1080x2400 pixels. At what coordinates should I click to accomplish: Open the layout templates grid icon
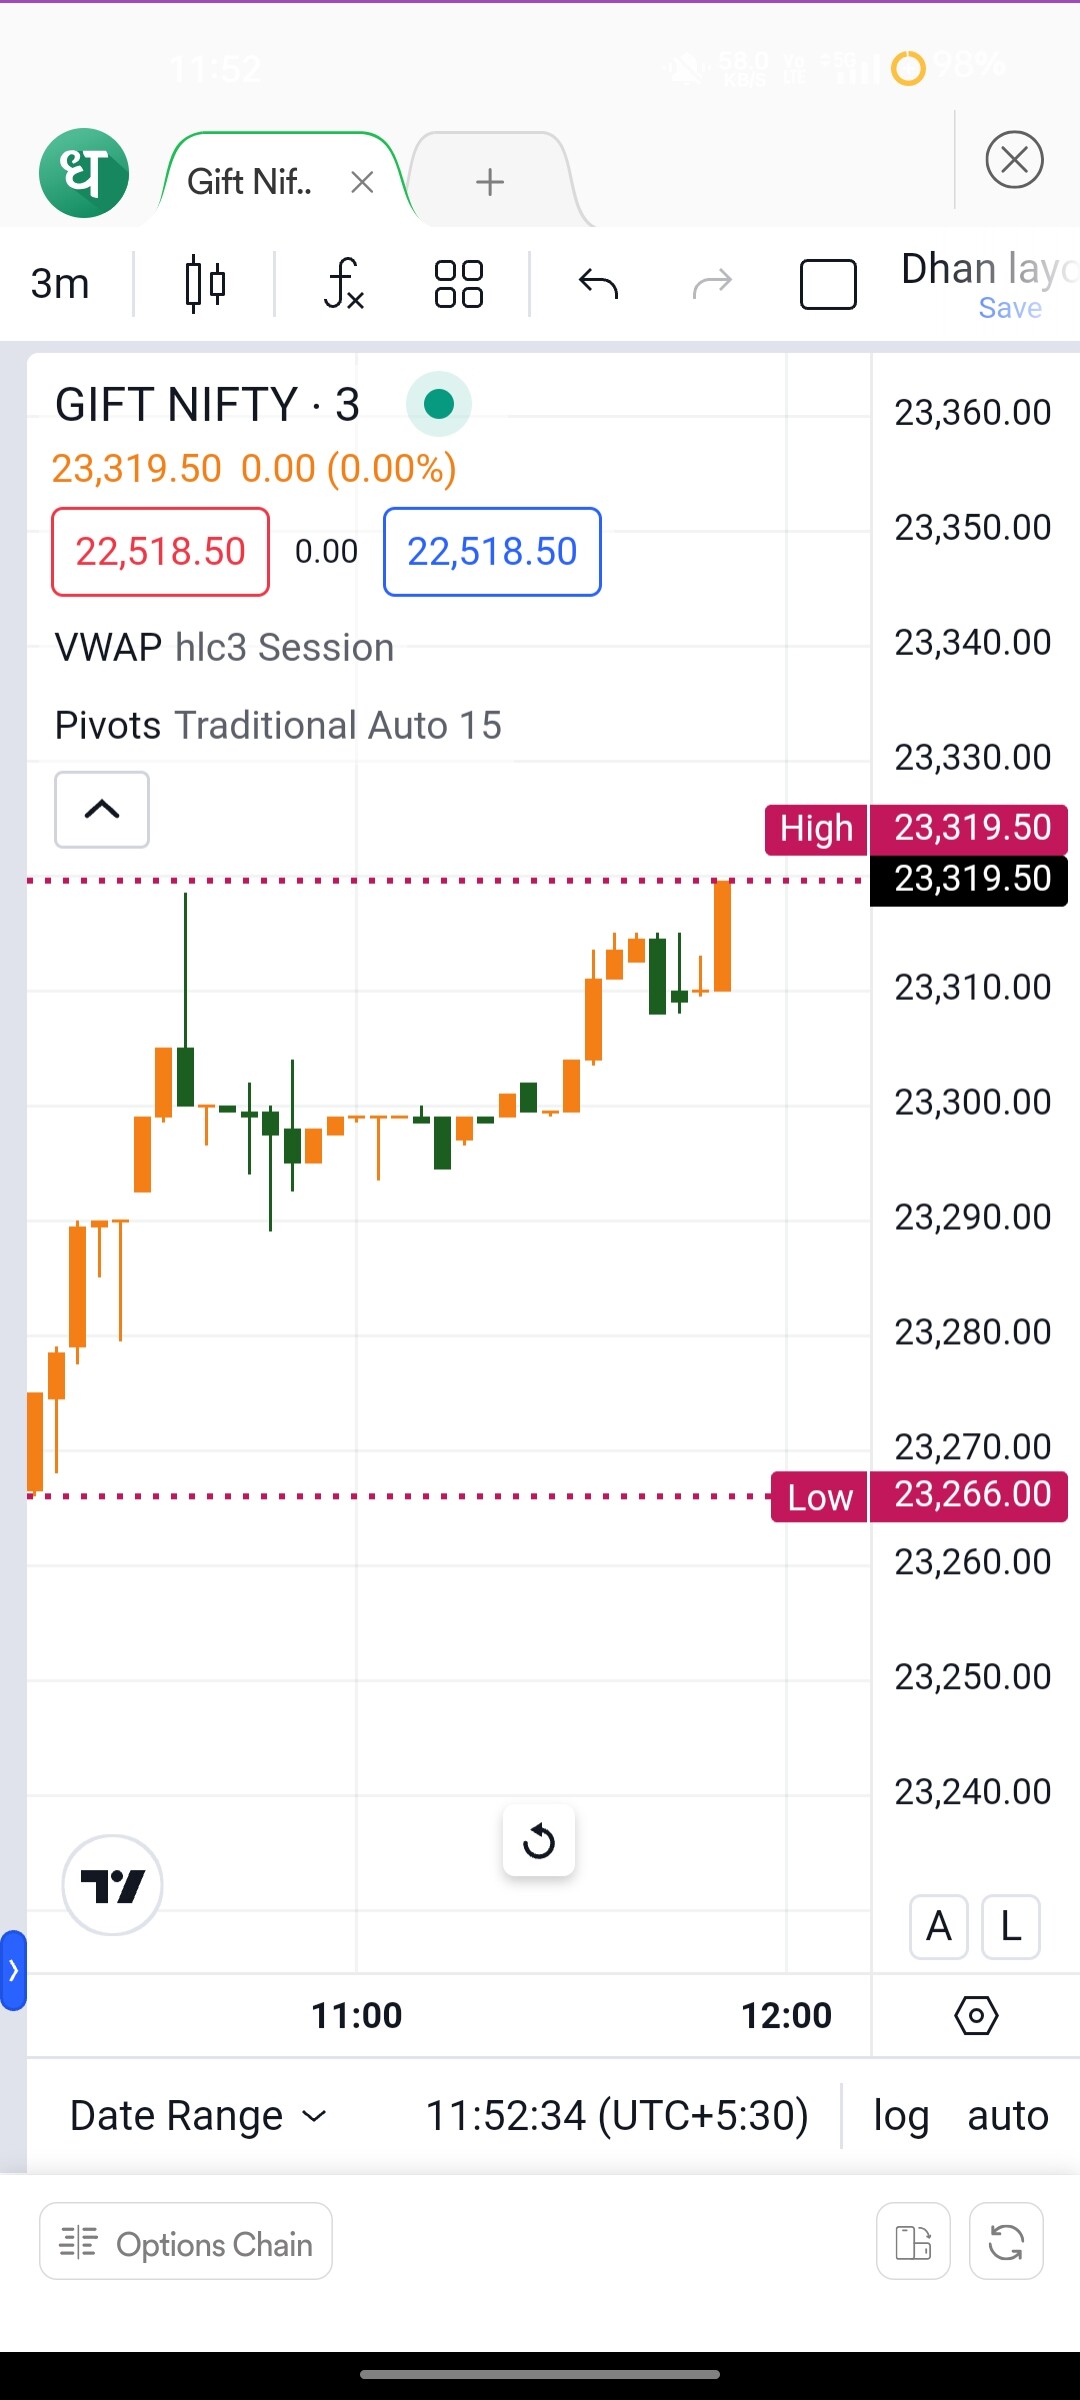(459, 284)
